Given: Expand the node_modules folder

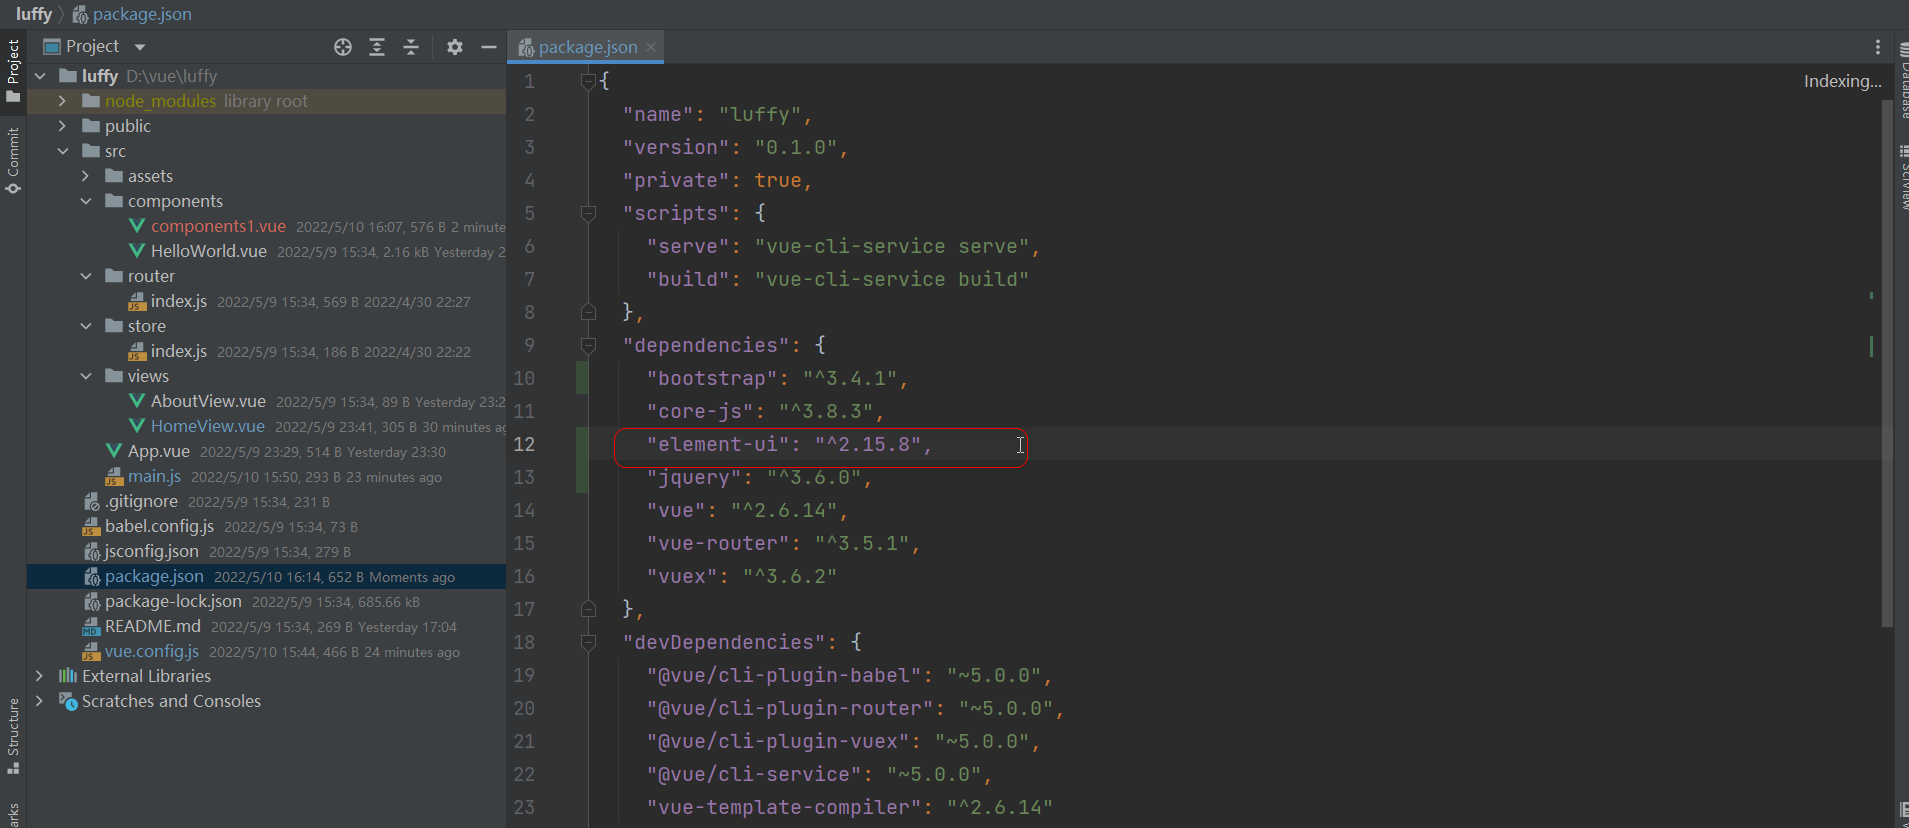Looking at the screenshot, I should point(62,101).
